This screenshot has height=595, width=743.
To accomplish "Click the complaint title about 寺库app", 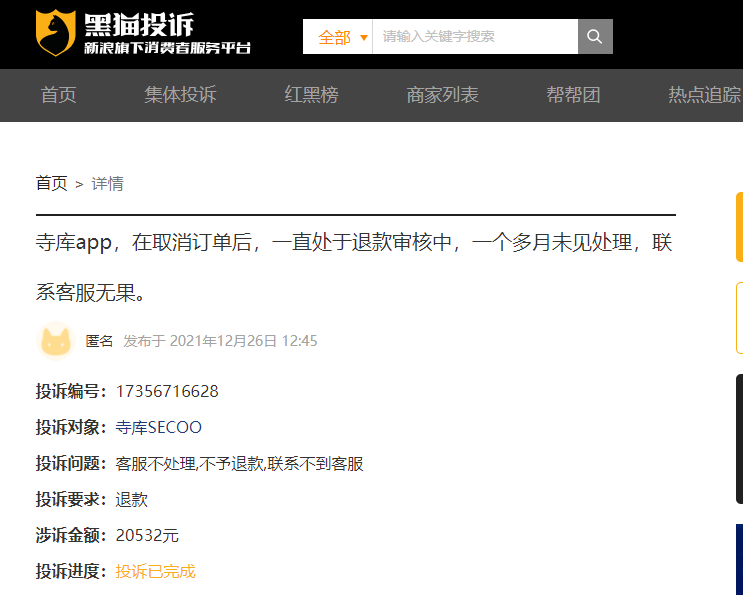I will pyautogui.click(x=354, y=267).
